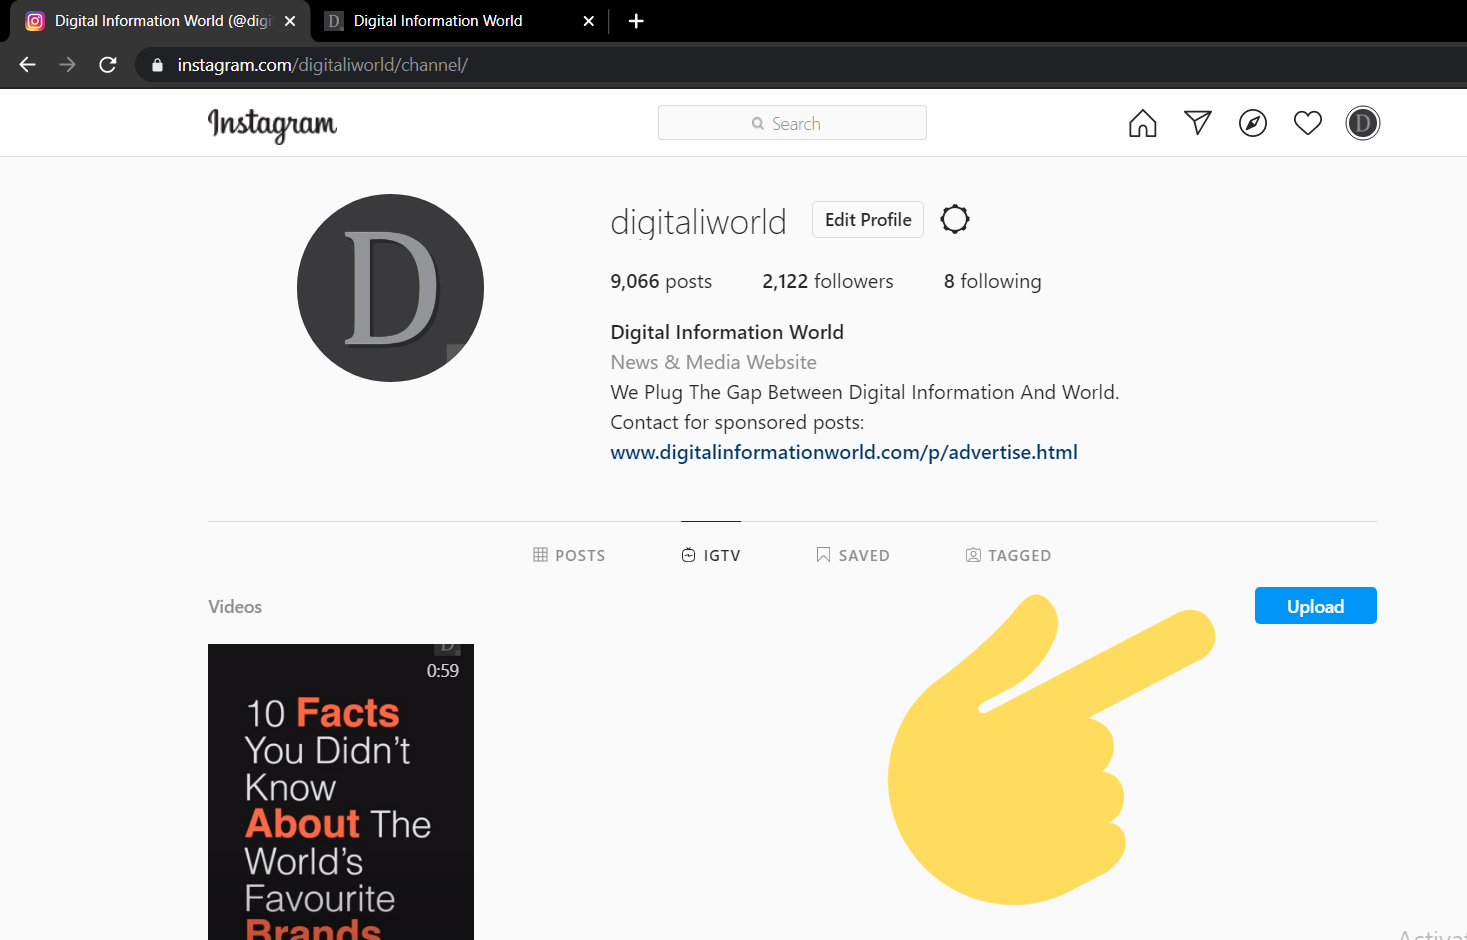View the 2,122 followers list

point(827,281)
